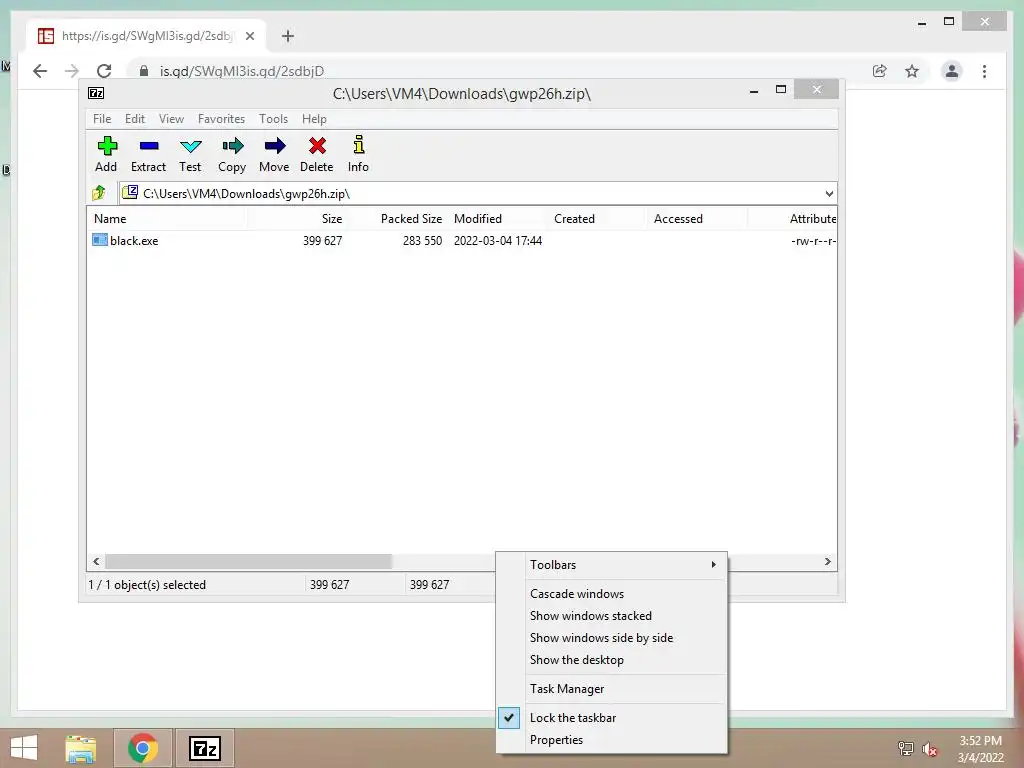The image size is (1024, 768).
Task: Sort by Packed Size column header
Action: coord(396,219)
